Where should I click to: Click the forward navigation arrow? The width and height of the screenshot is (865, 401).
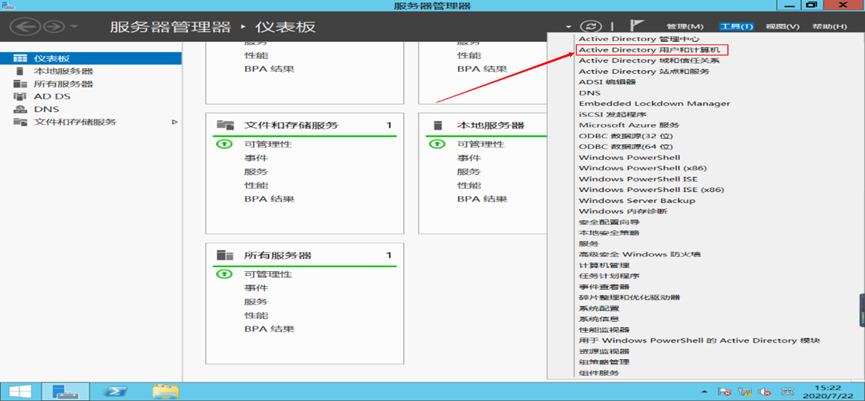(54, 26)
